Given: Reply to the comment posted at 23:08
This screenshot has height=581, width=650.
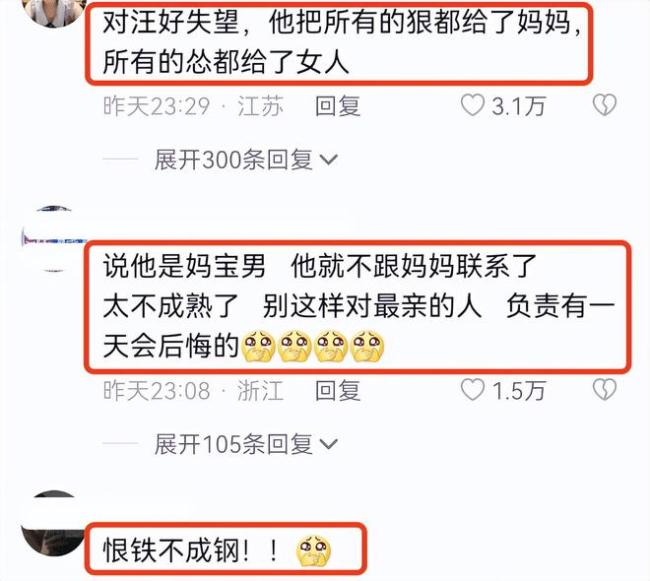Looking at the screenshot, I should point(337,390).
